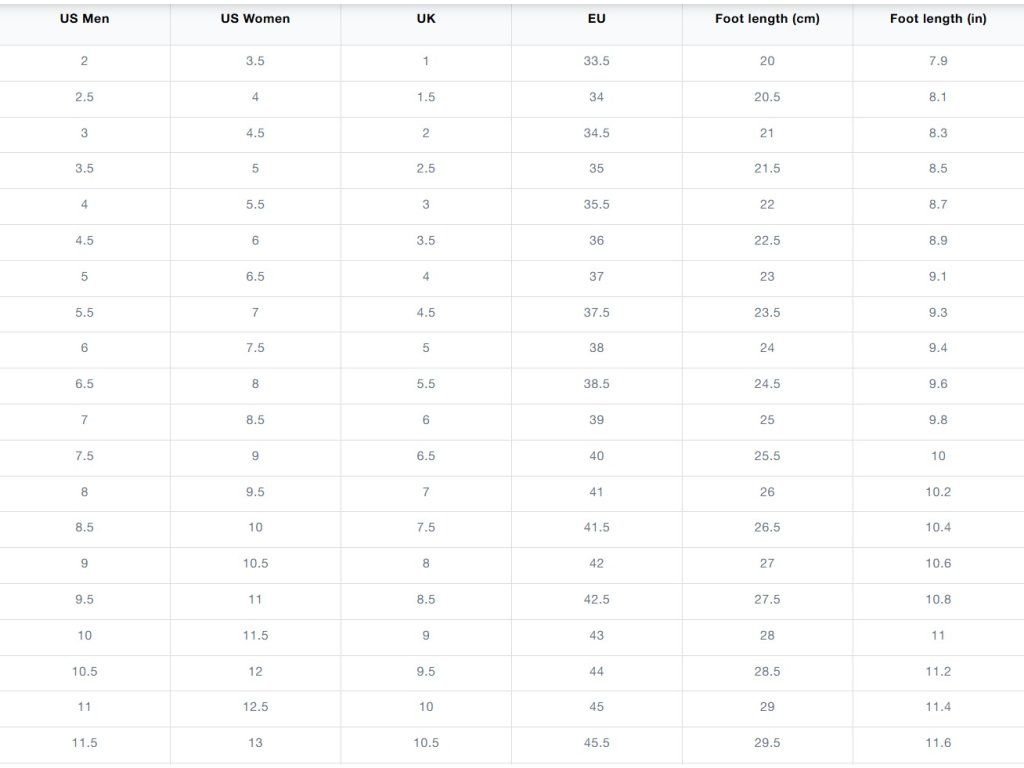Click the 7.9 inch foot length cell

pos(938,61)
